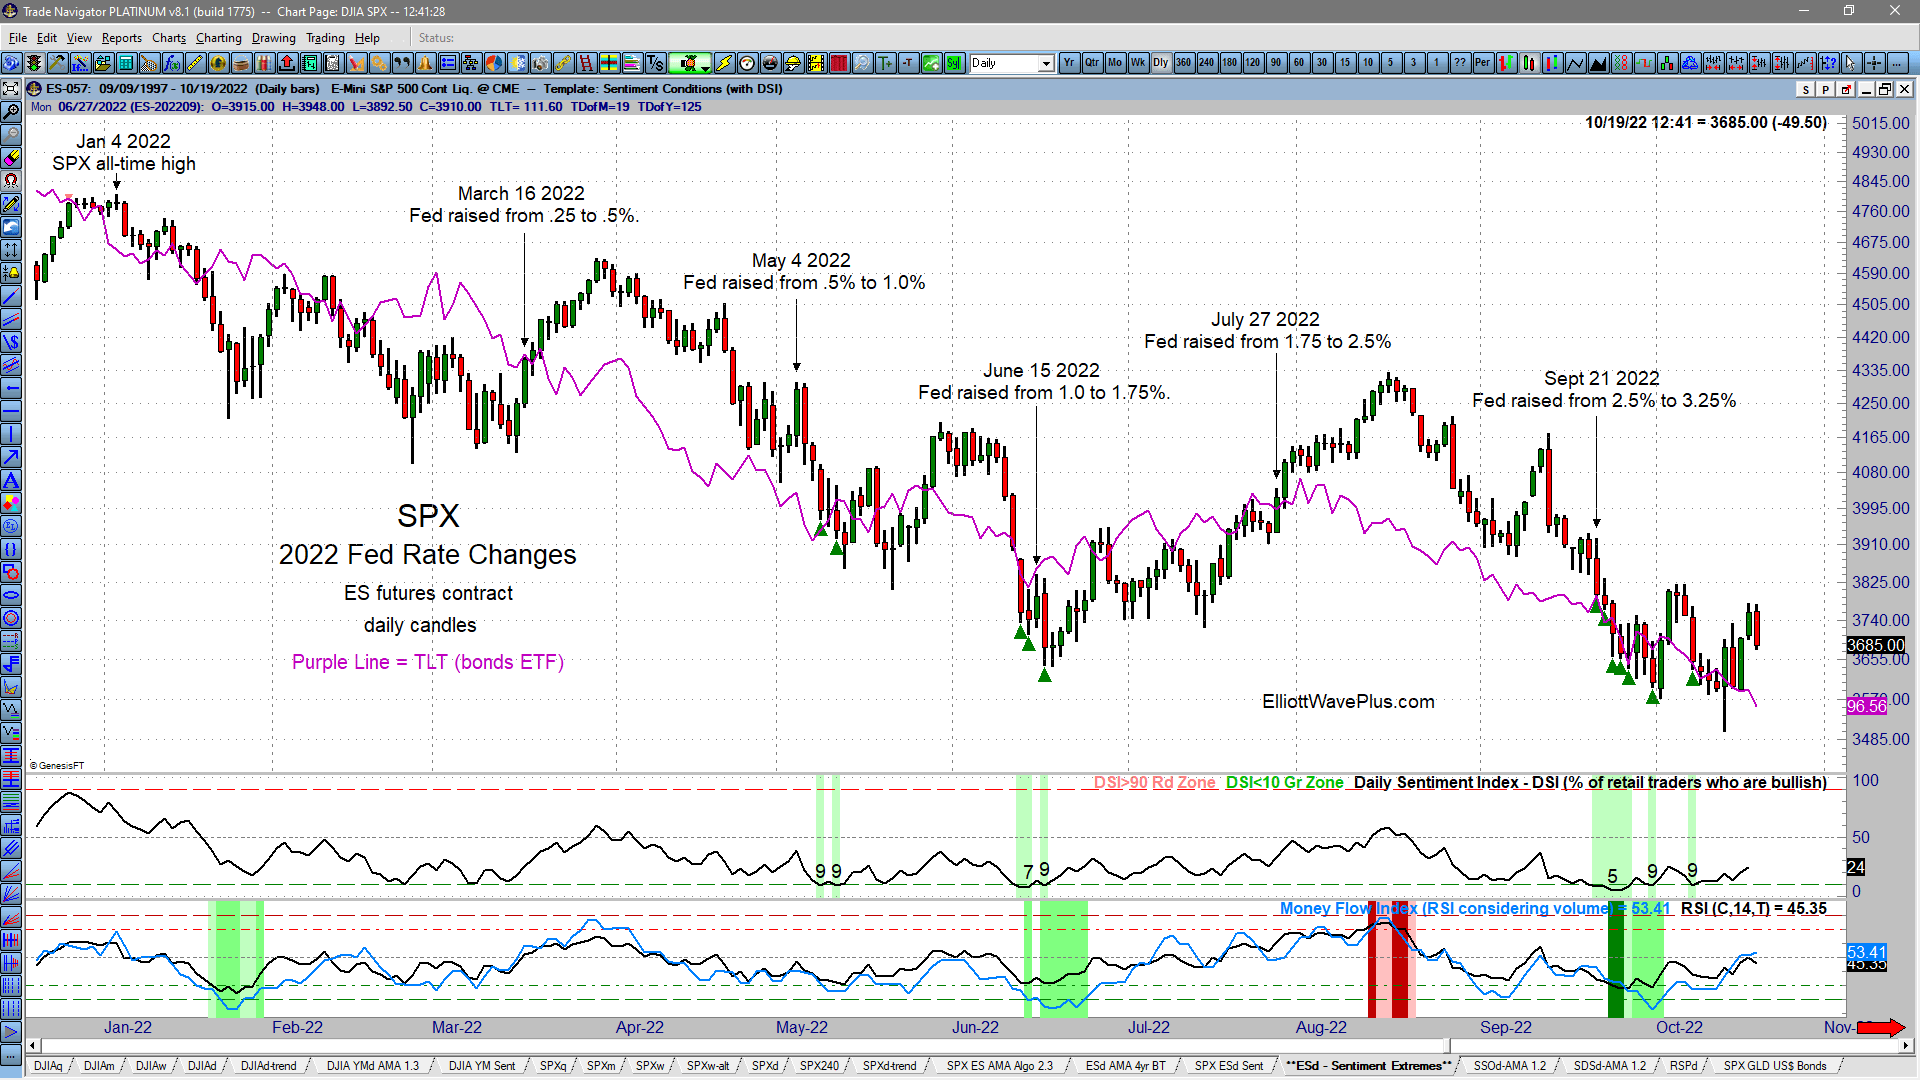Click the T+ increase text size icon
Viewport: 1920px width, 1080px height.
886,62
